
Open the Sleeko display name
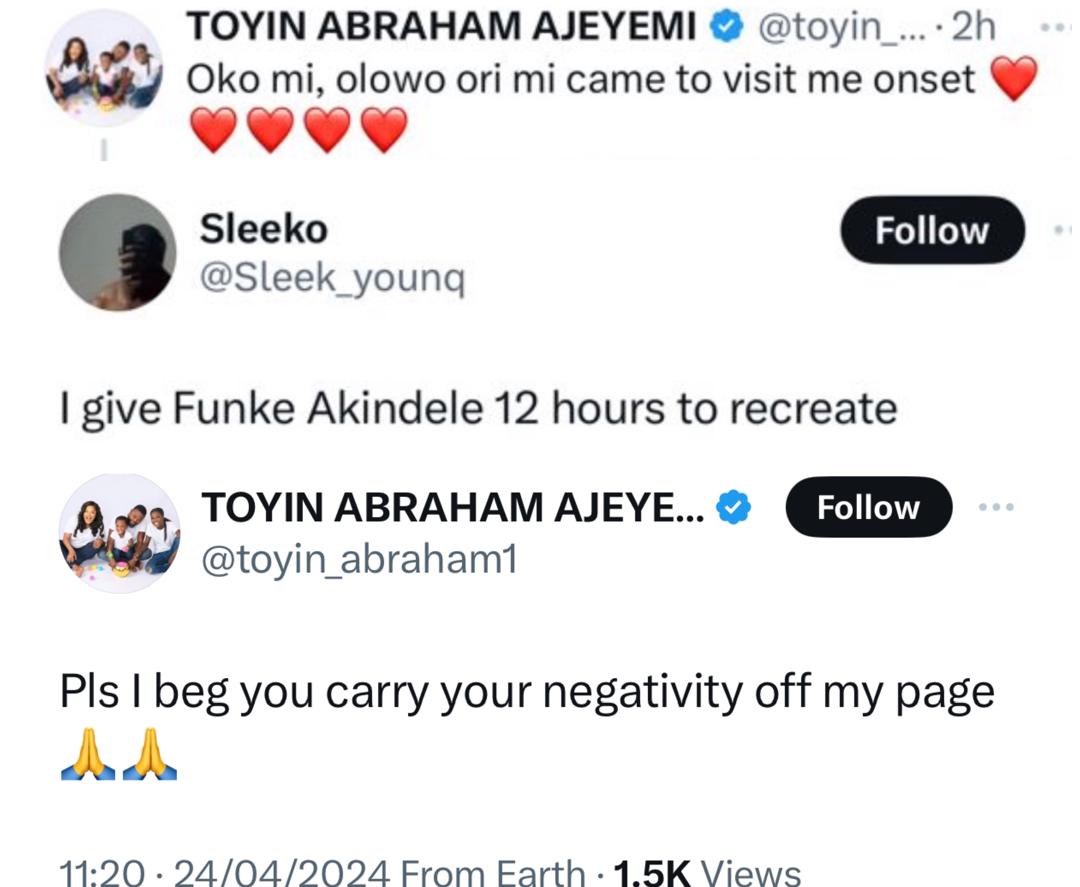[264, 230]
